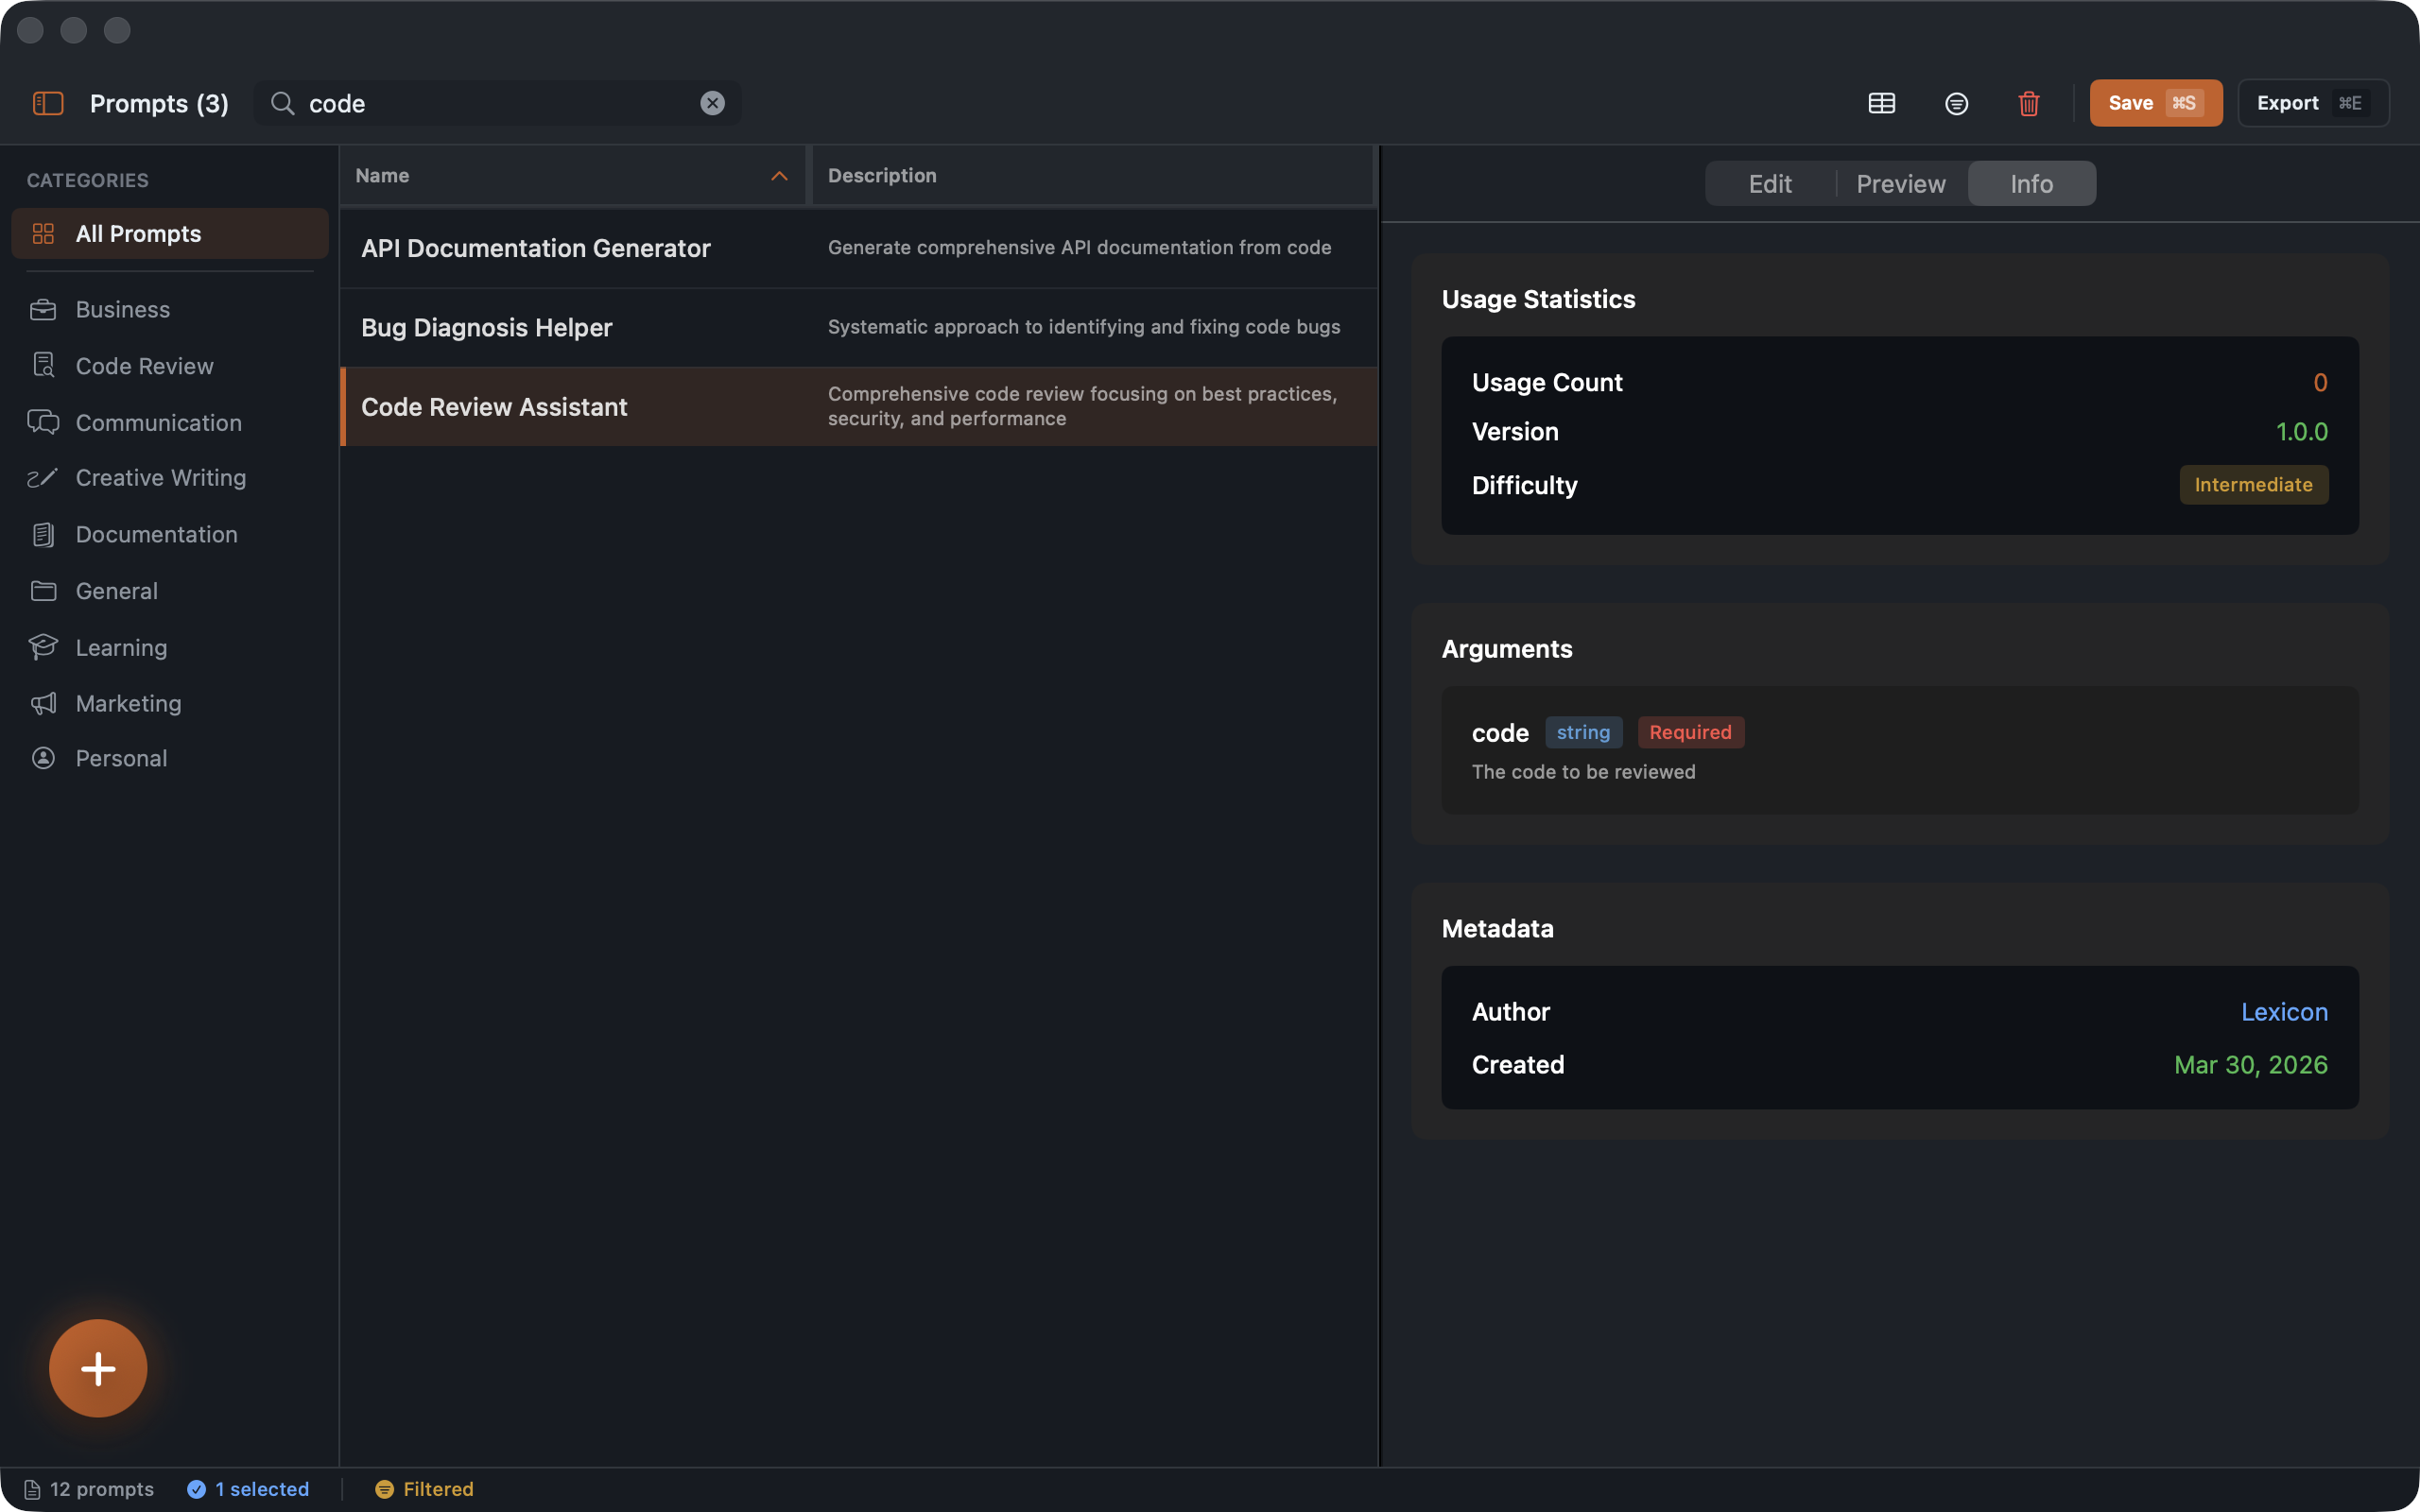Add a new prompt with plus button
This screenshot has width=2420, height=1512.
(x=98, y=1368)
